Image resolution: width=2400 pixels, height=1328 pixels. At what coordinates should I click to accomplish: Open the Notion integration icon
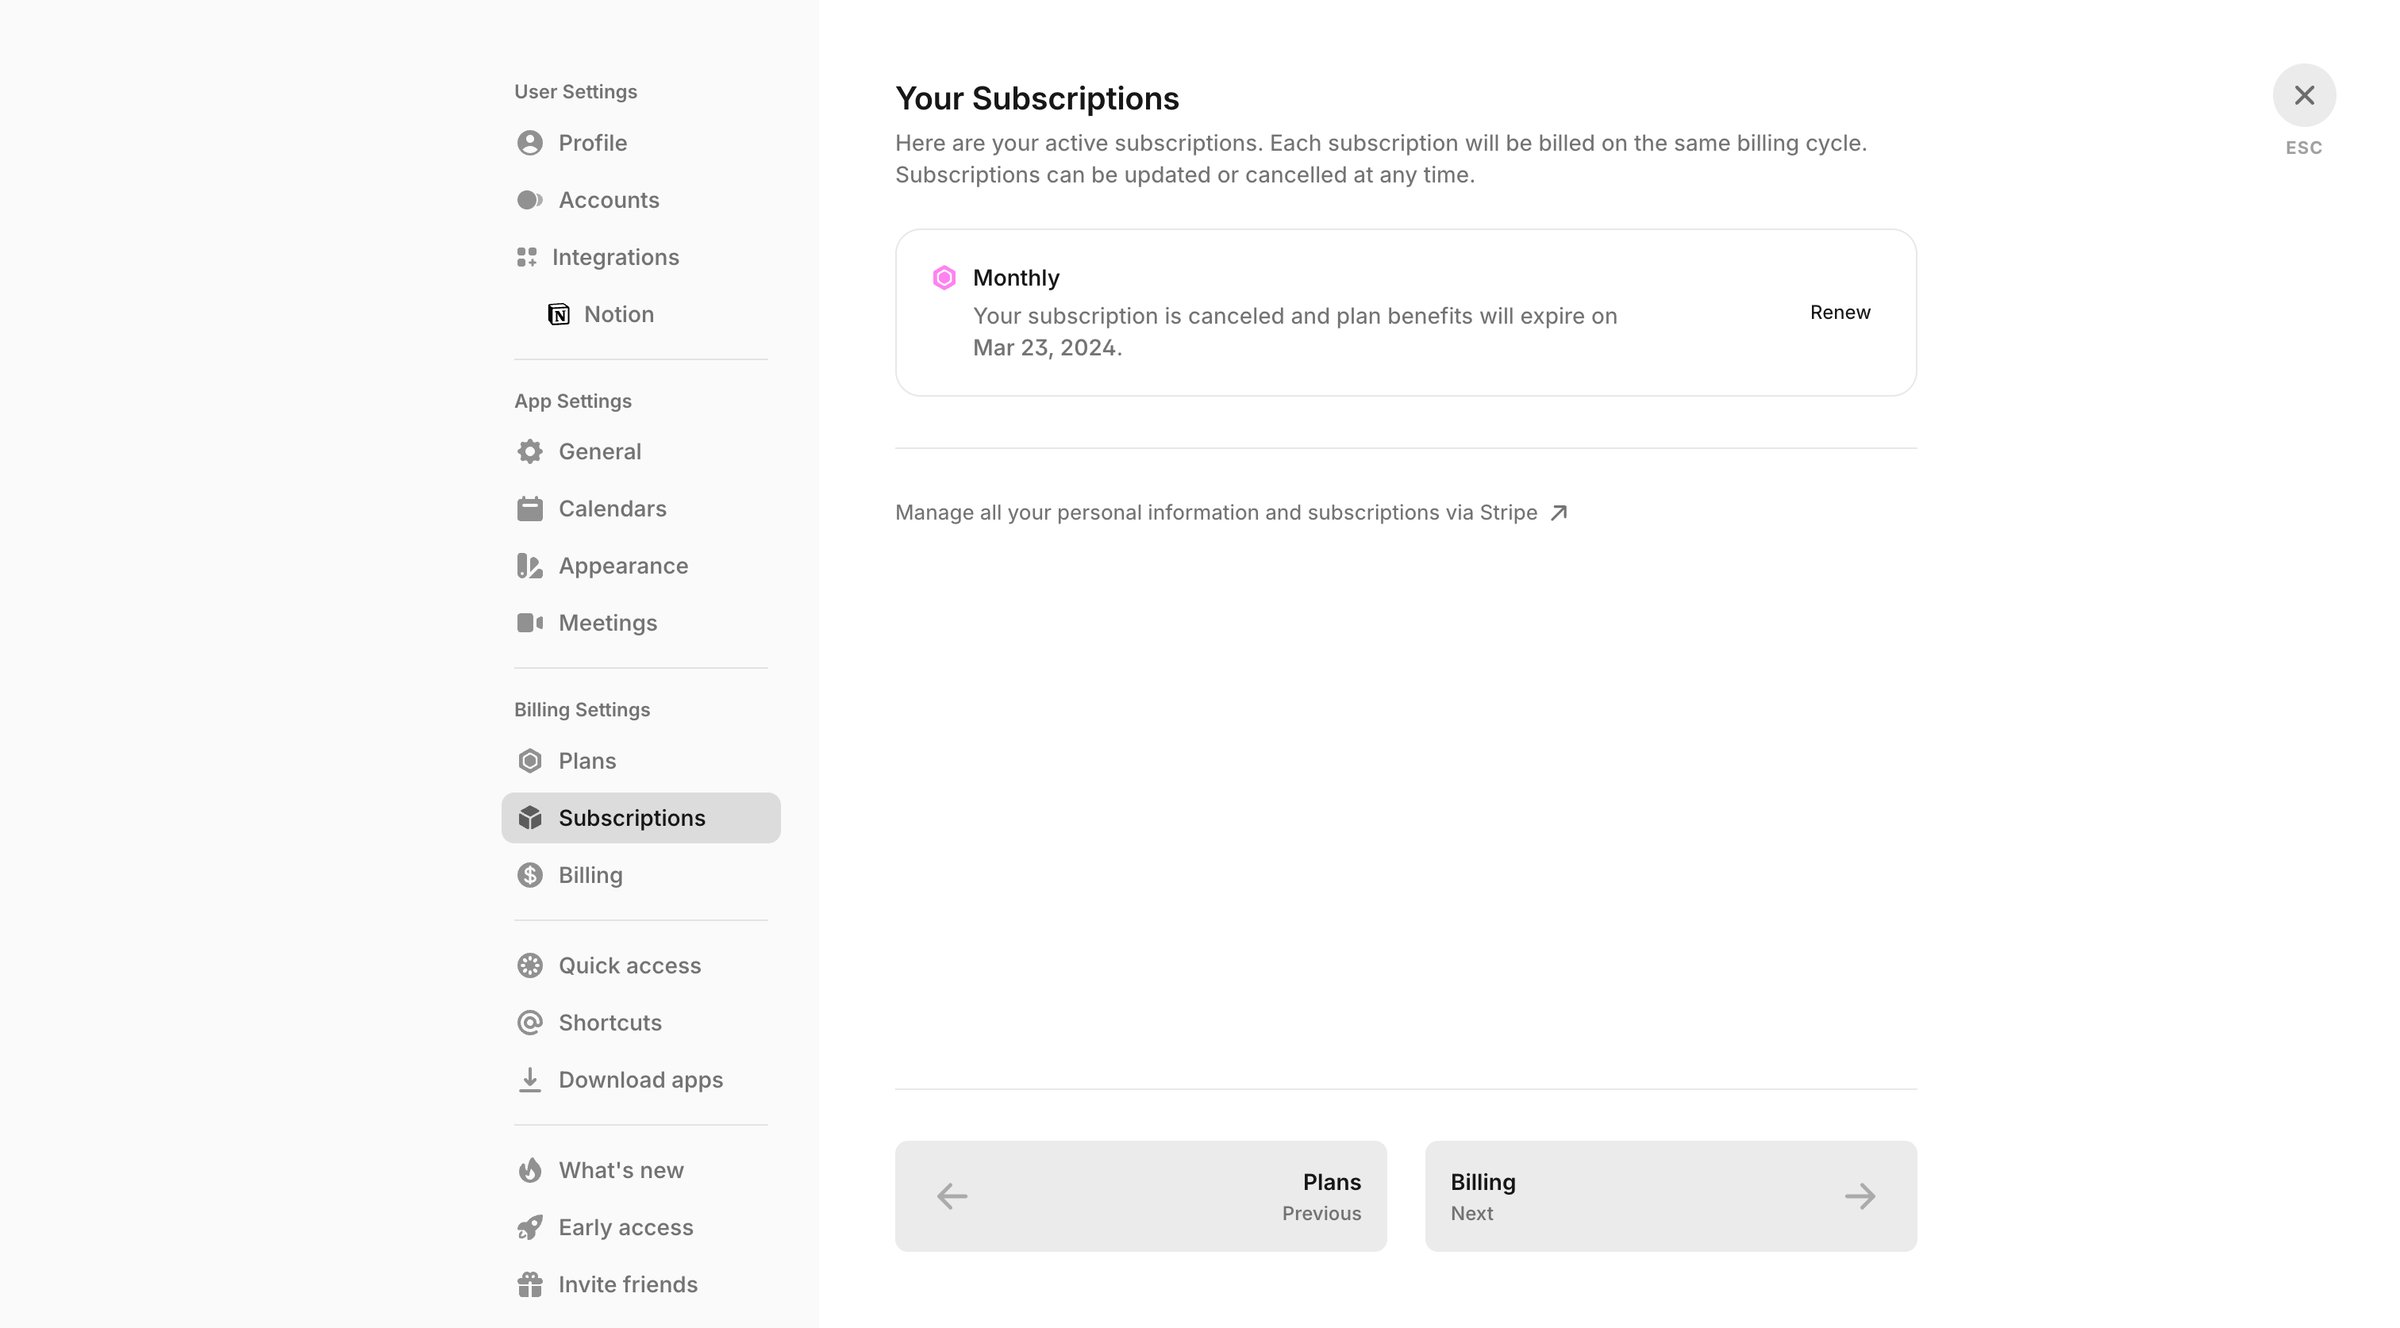[x=559, y=314]
